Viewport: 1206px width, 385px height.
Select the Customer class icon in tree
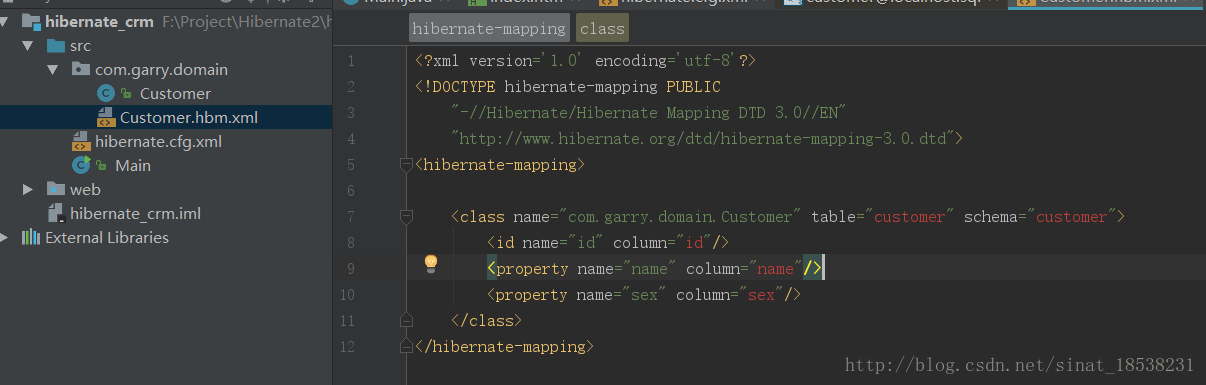coord(105,93)
